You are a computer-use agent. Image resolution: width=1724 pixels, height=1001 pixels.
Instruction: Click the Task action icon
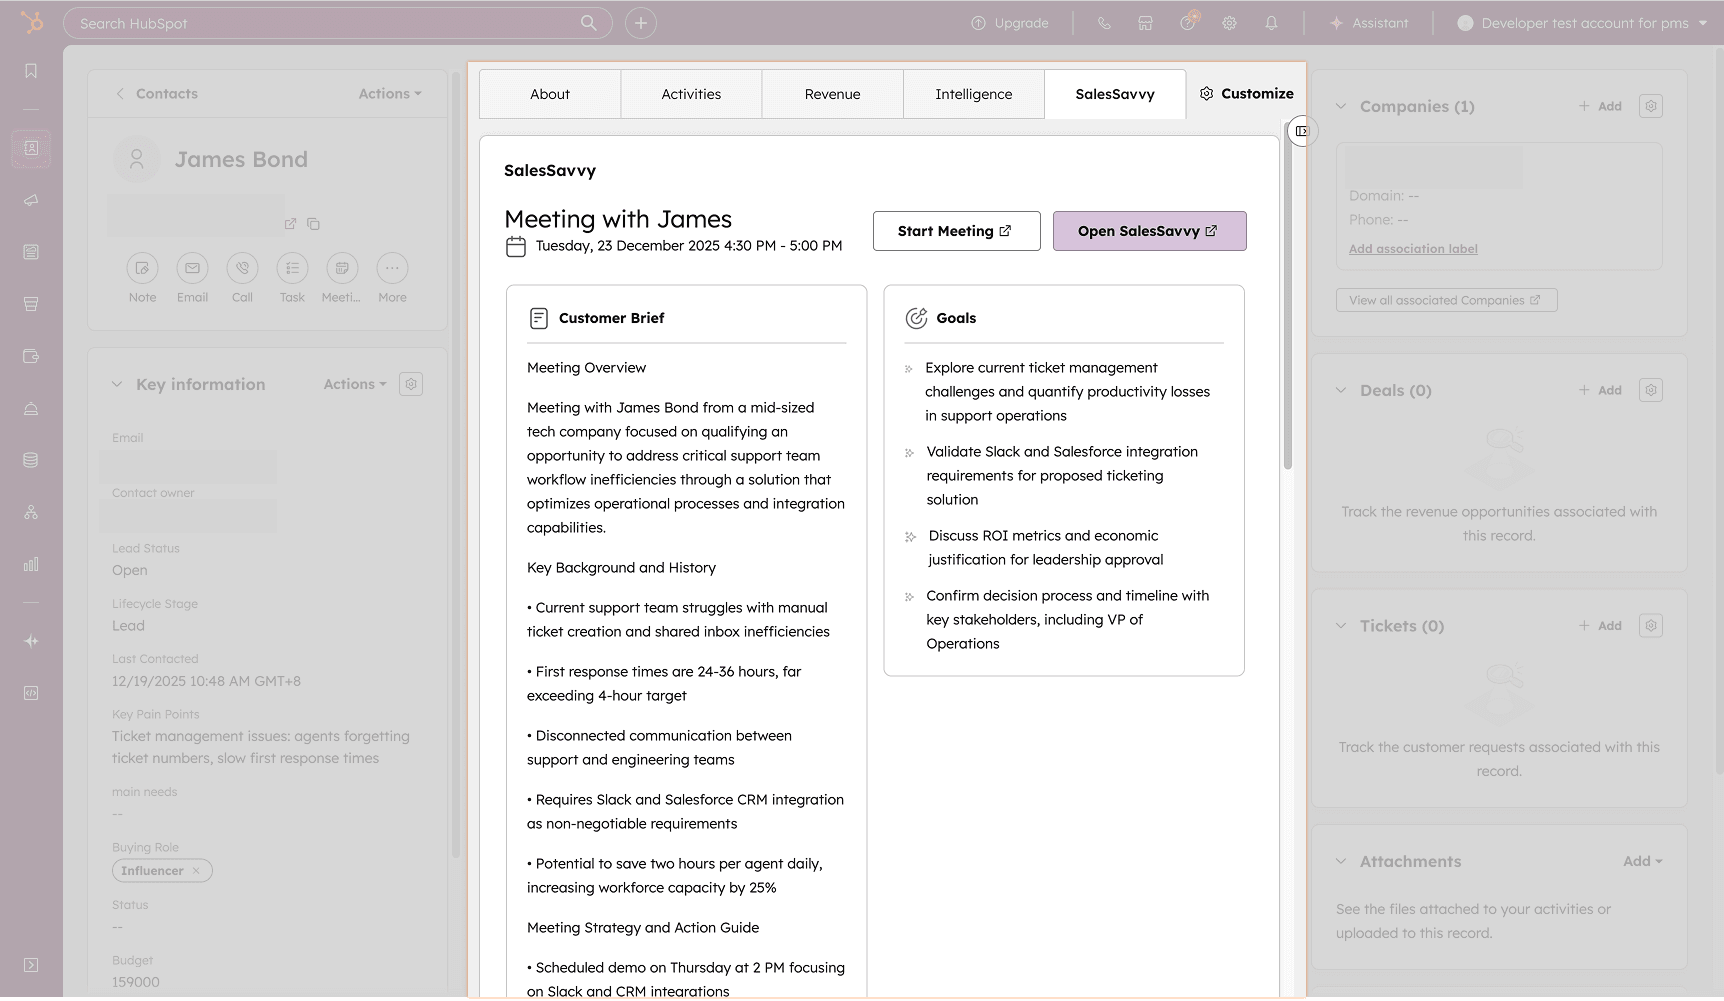point(292,268)
